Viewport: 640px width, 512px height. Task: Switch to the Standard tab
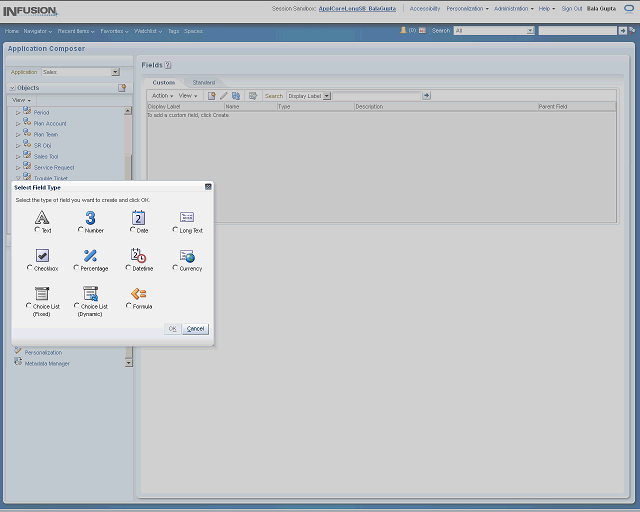coord(203,82)
